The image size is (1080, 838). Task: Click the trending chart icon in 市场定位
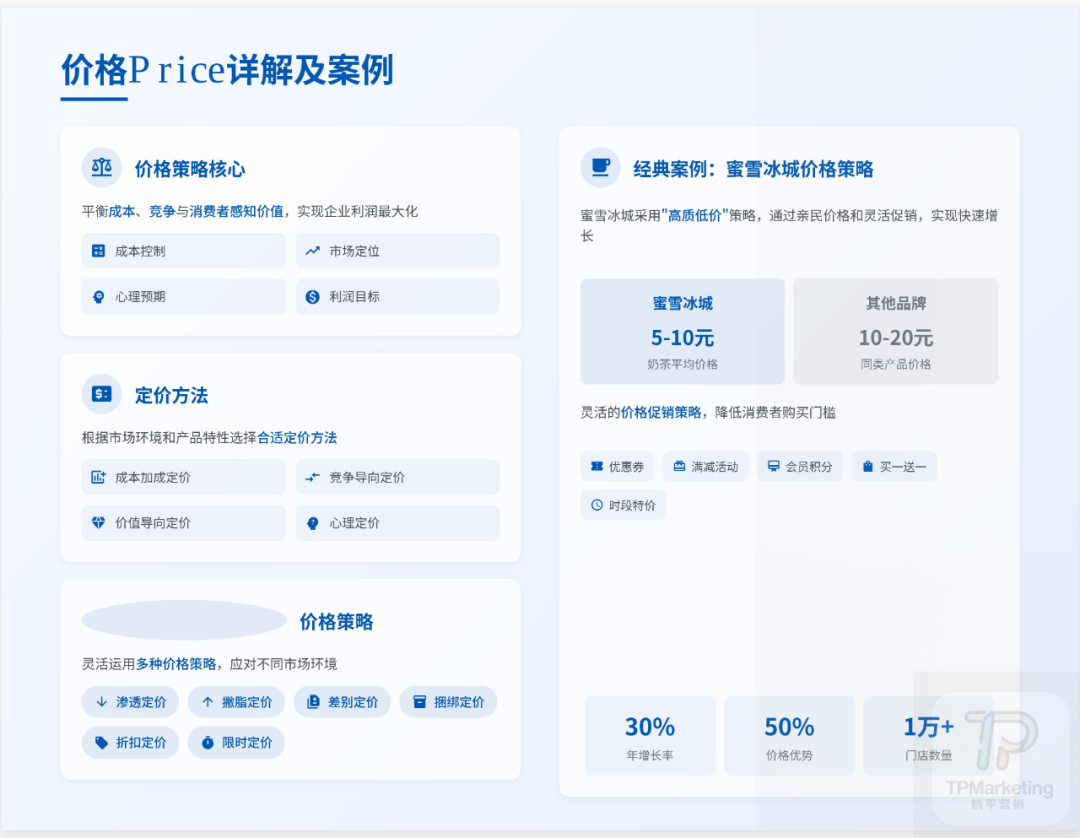click(x=313, y=251)
